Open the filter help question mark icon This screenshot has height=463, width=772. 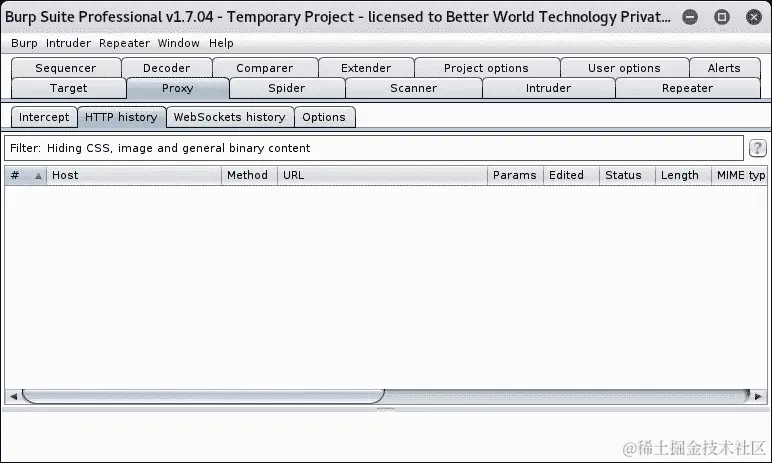coord(757,148)
